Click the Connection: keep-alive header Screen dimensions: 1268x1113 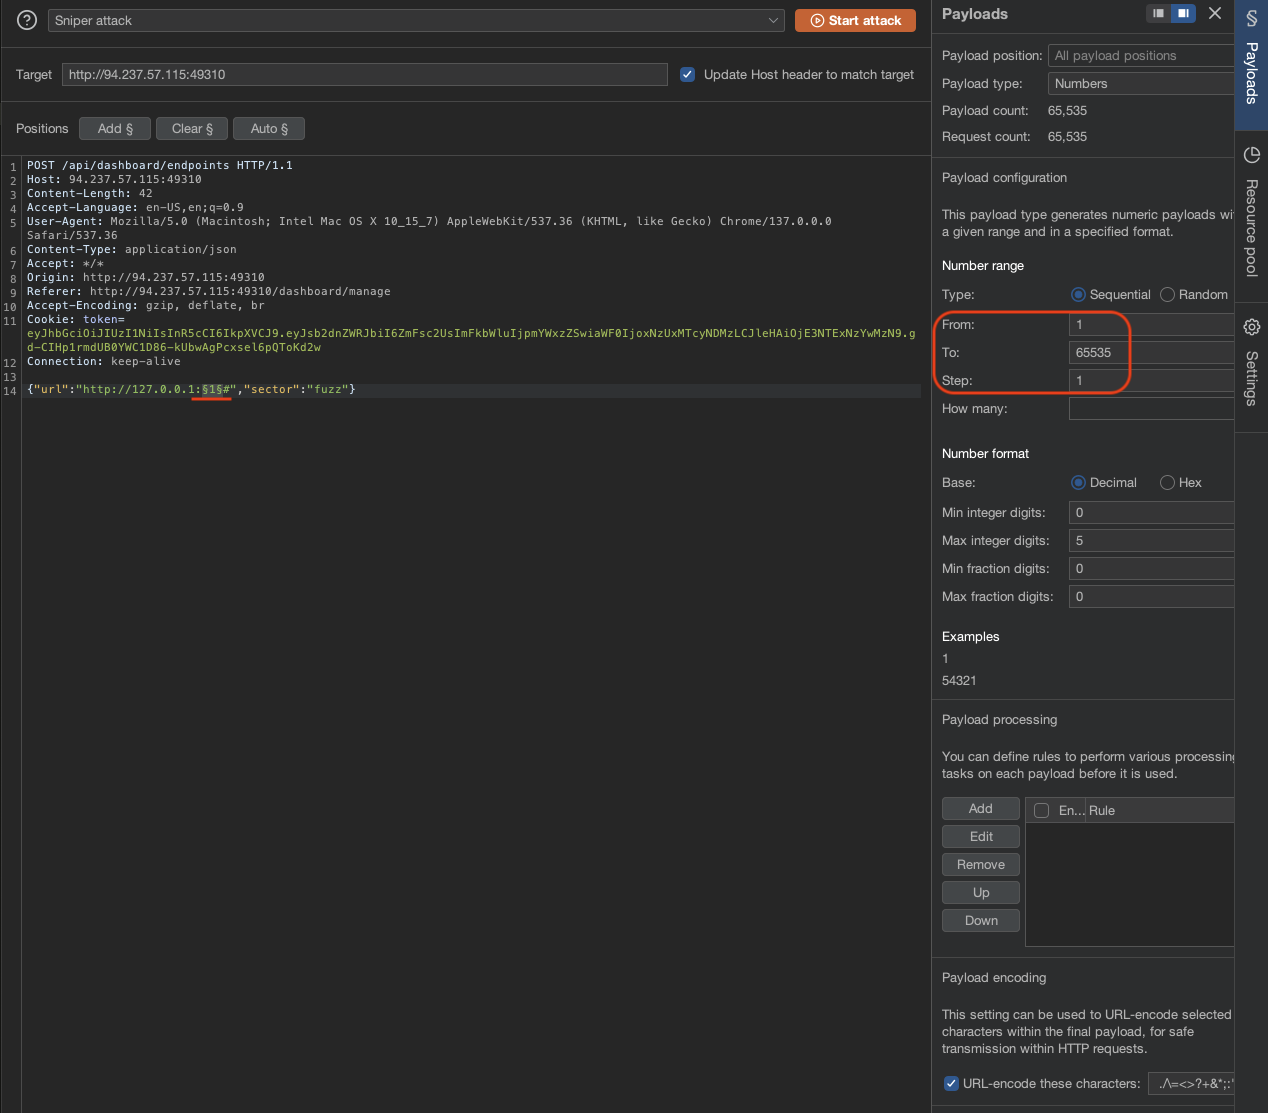point(104,362)
